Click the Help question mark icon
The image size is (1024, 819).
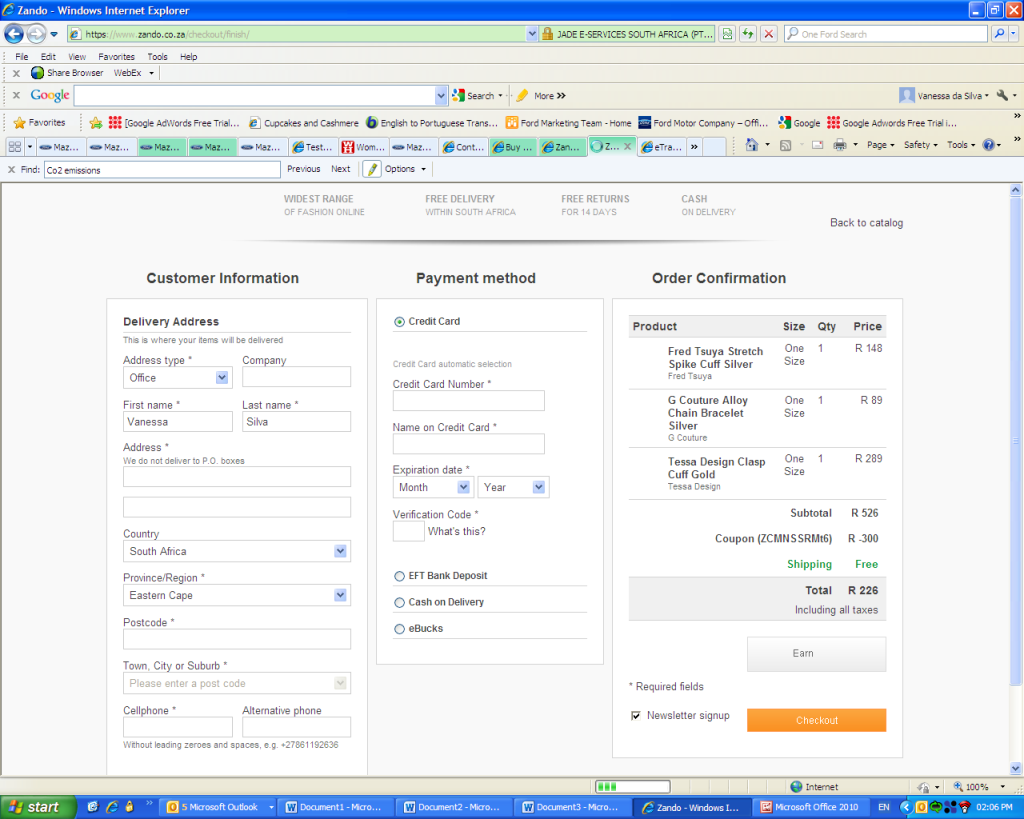(989, 145)
